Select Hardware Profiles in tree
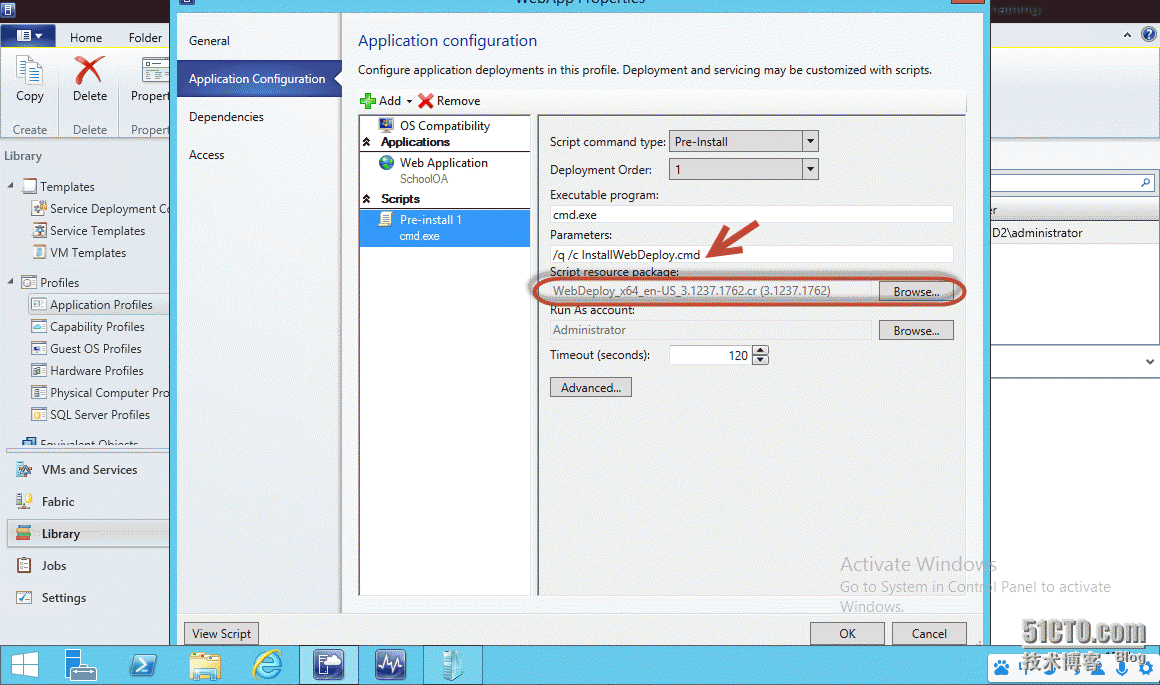This screenshot has width=1160, height=685. coord(87,371)
